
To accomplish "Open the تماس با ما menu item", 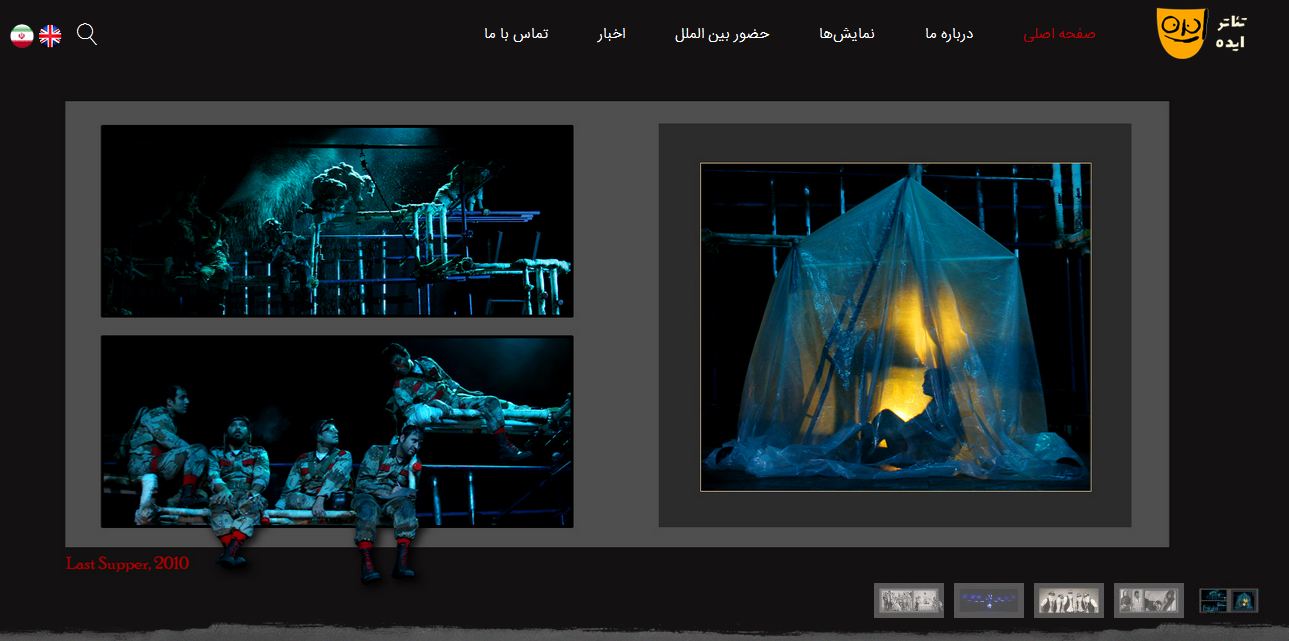I will pos(516,34).
